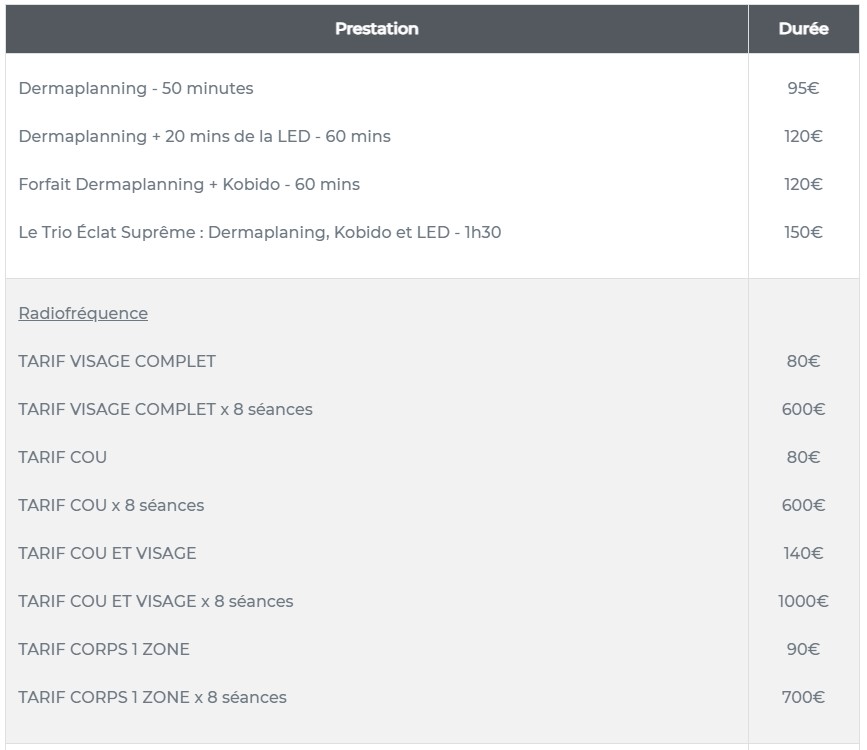Select TARIF CORPS 1 ZONE x 8 séances
867x750 pixels.
152,697
